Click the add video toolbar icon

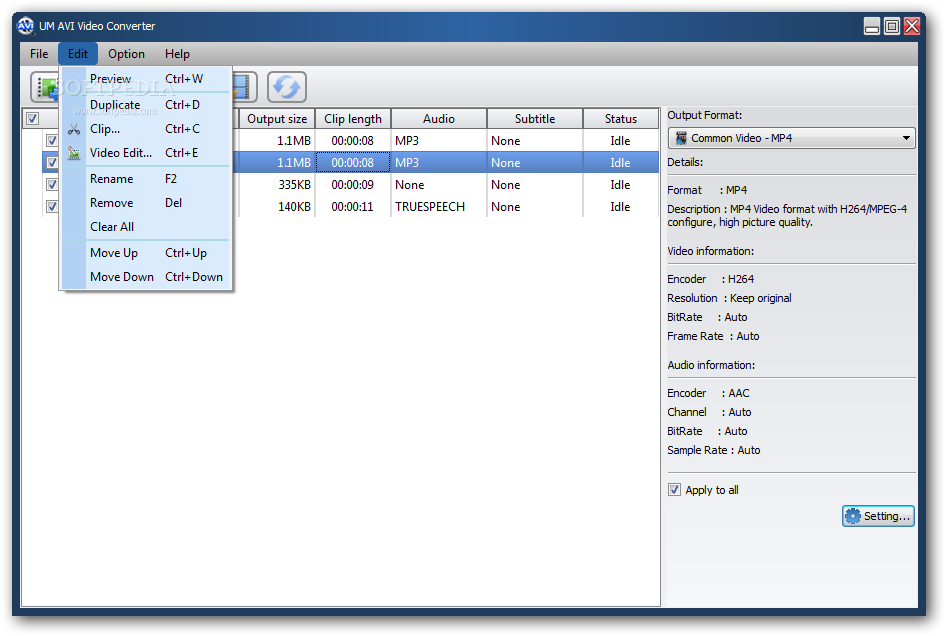[45, 87]
